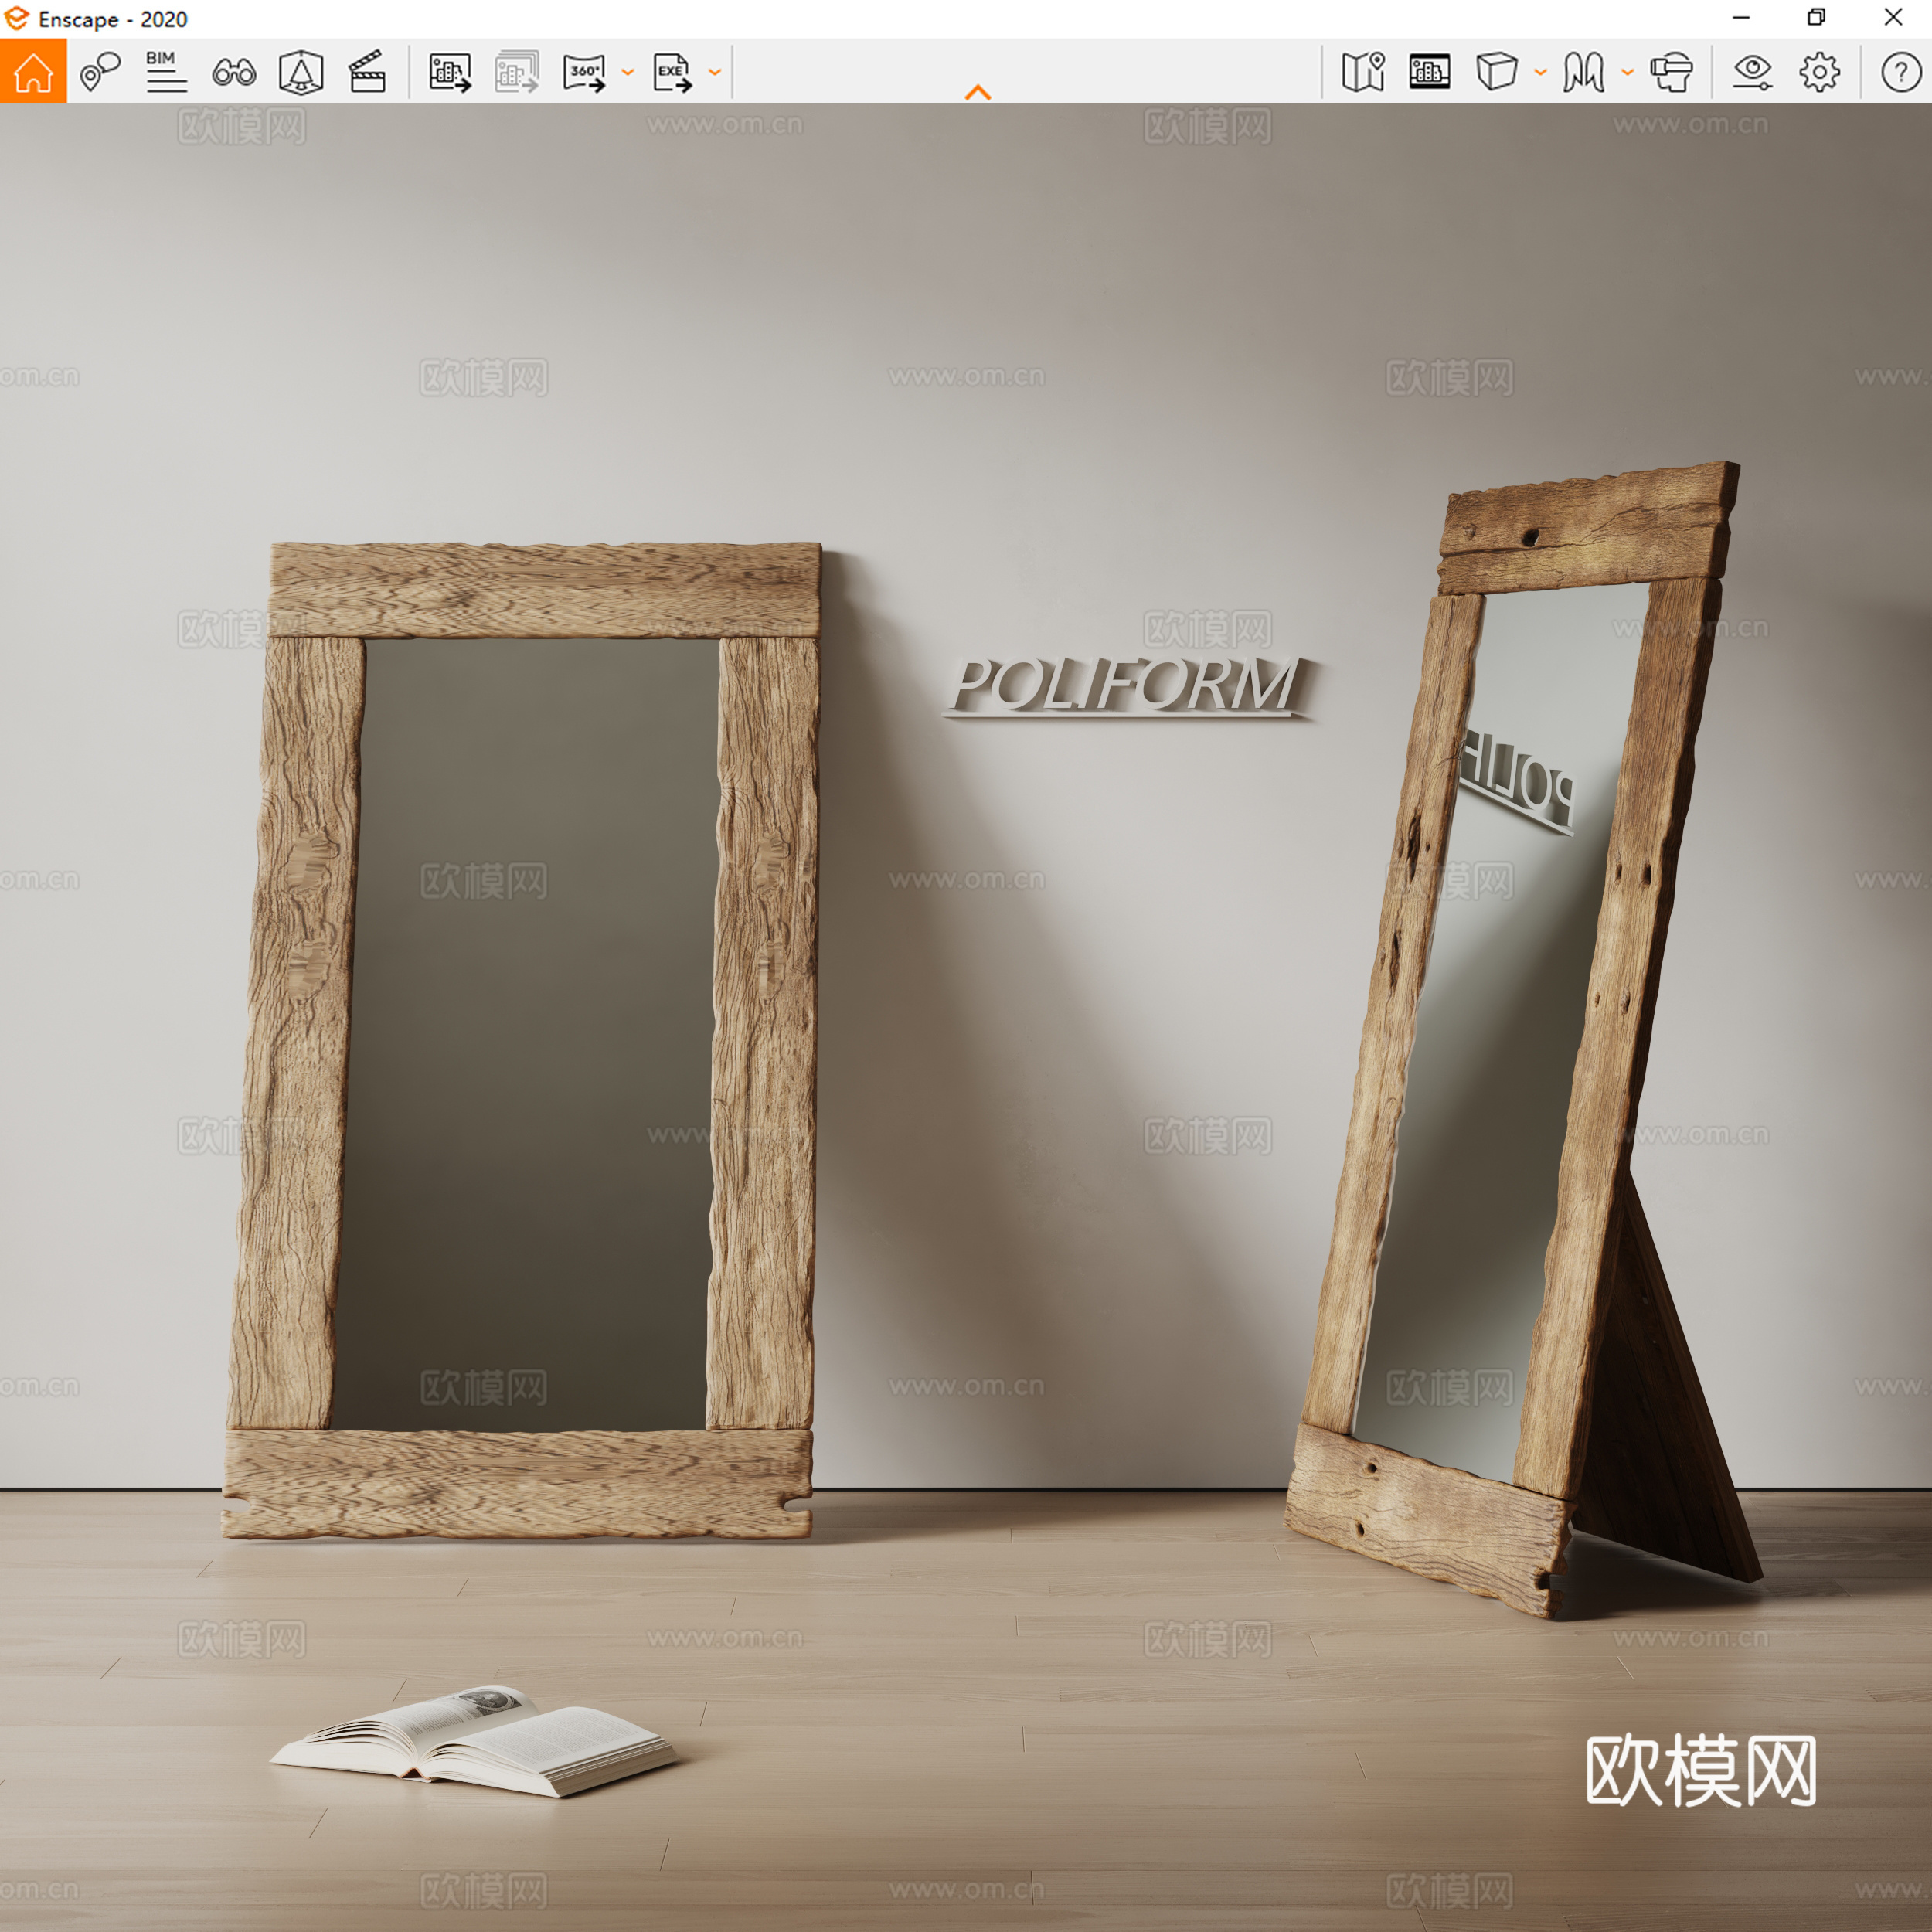Expand the 360 panorama dropdown arrow
1932x1932 pixels.
tap(627, 72)
